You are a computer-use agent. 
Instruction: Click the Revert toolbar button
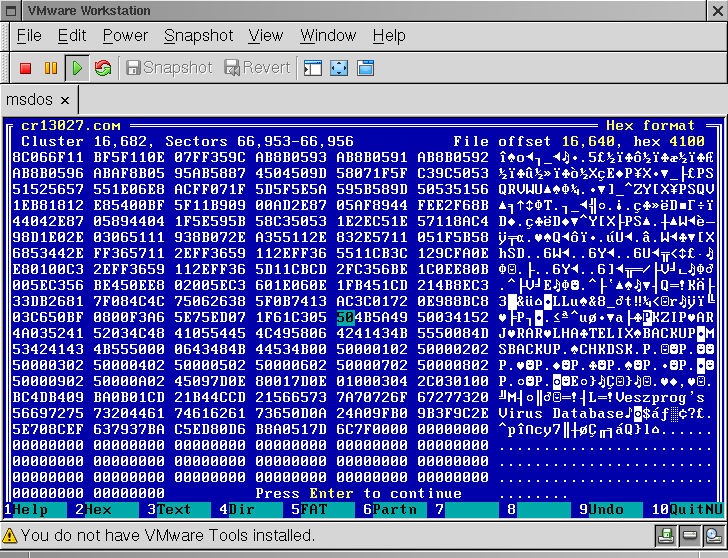(x=257, y=68)
